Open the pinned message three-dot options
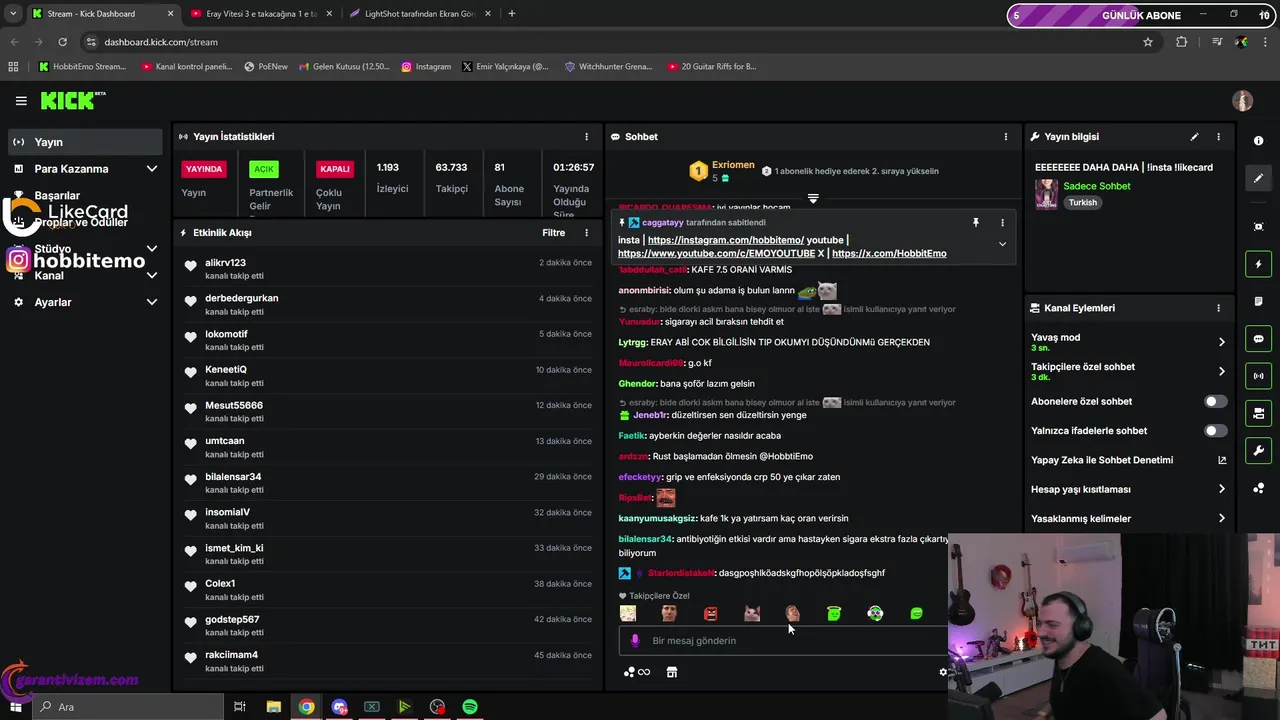 tap(1002, 223)
